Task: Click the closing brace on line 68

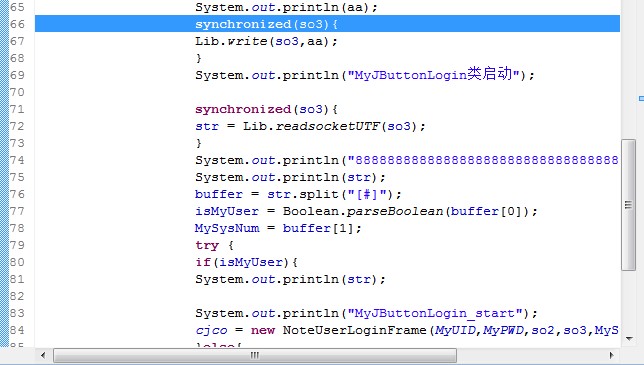Action: pyautogui.click(x=199, y=58)
